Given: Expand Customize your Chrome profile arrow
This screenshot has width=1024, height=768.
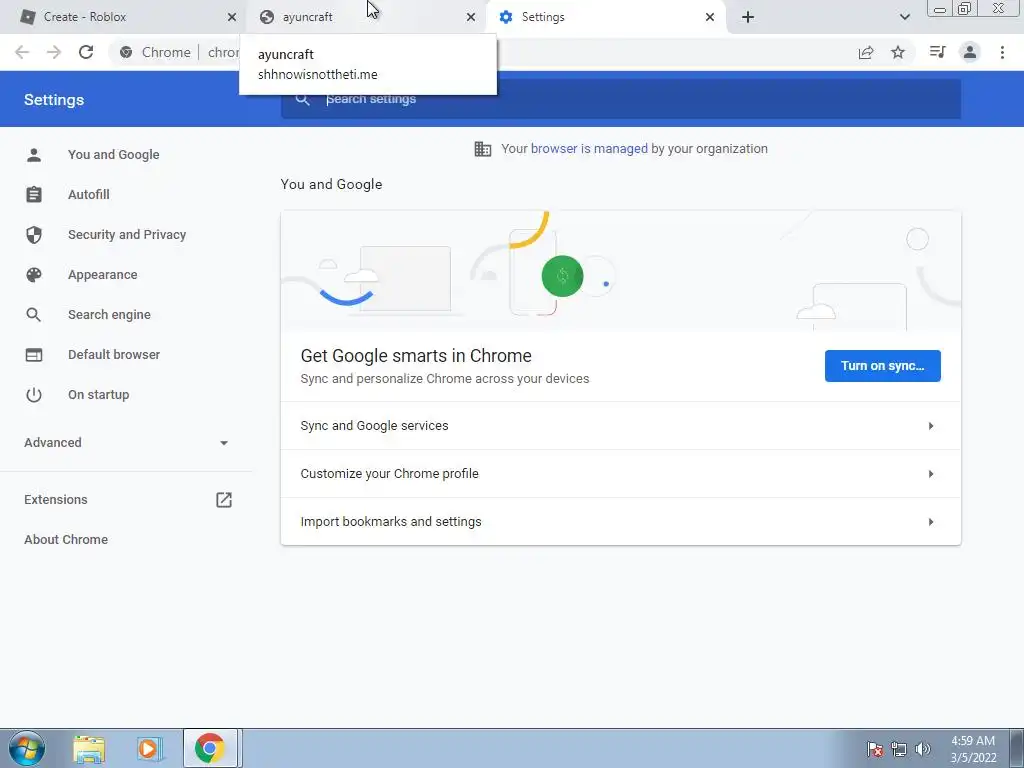Looking at the screenshot, I should click(931, 473).
